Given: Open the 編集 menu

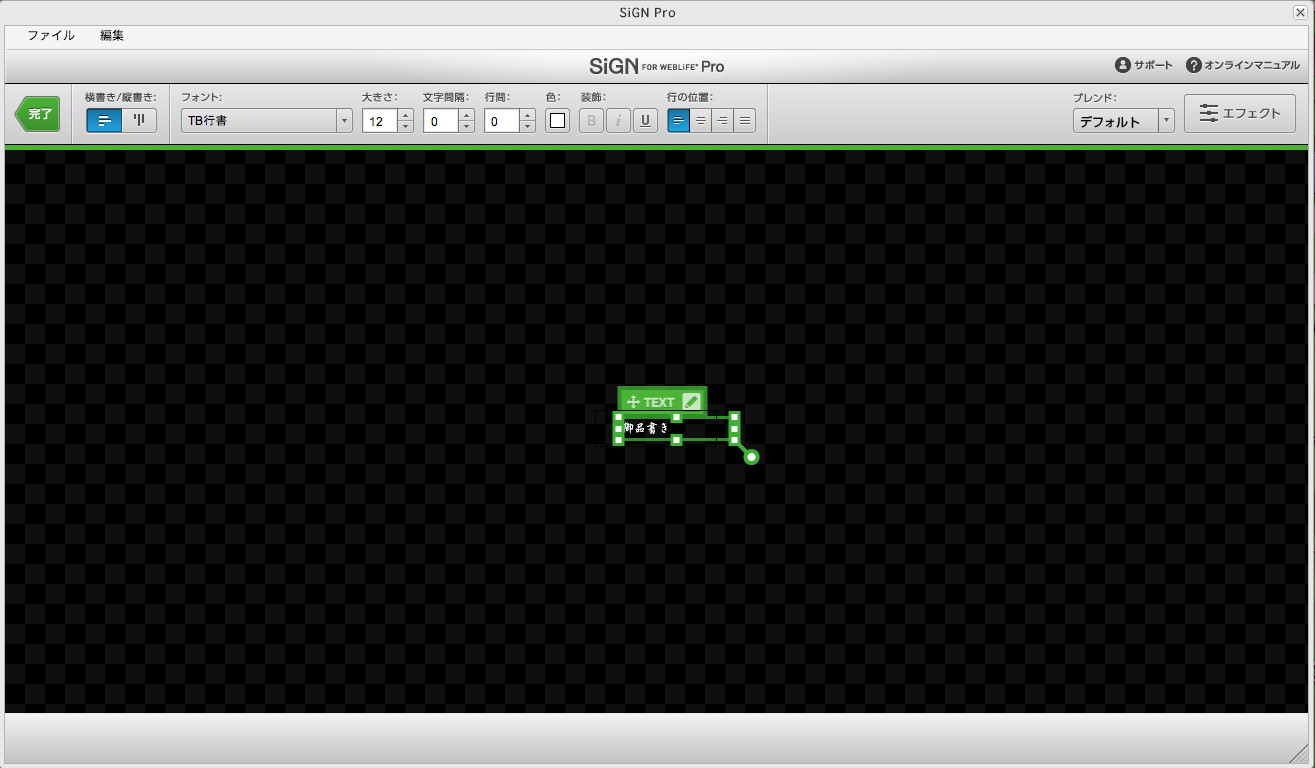Looking at the screenshot, I should pos(111,35).
